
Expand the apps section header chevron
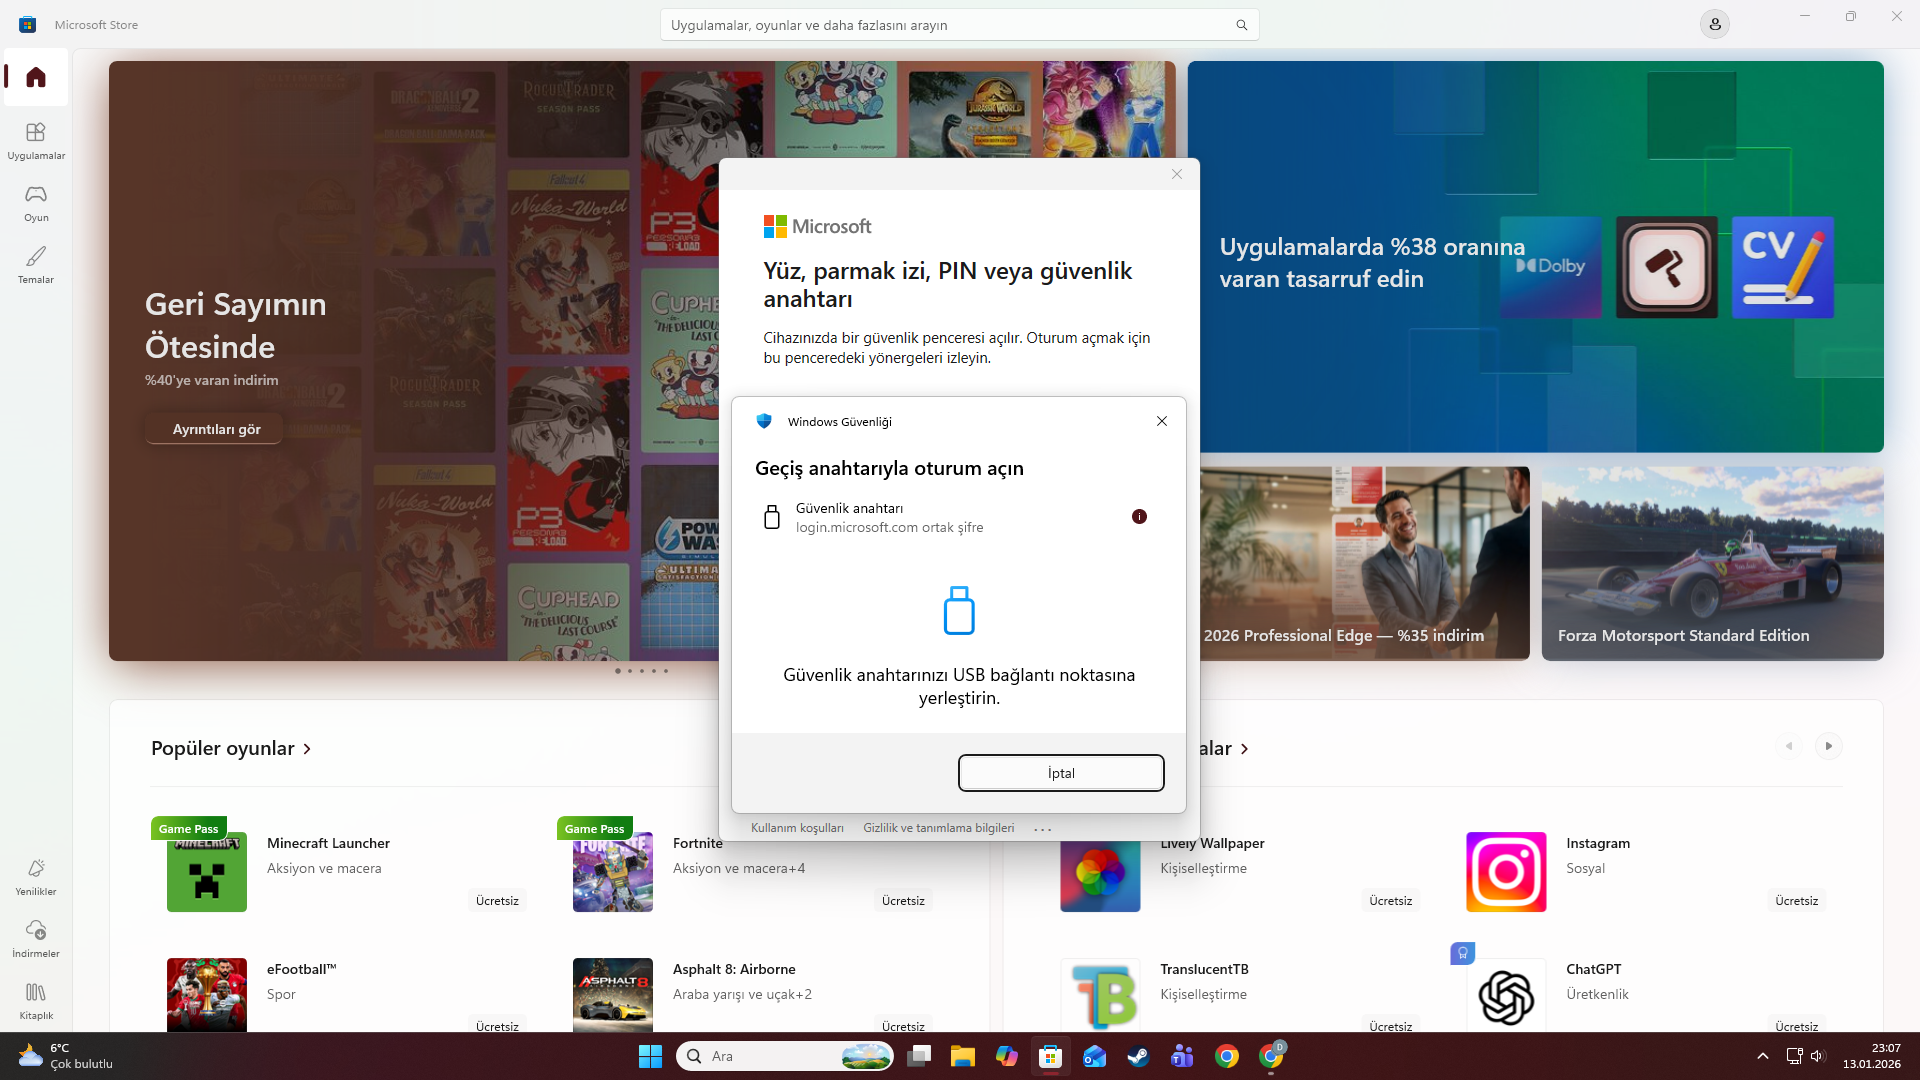tap(1244, 749)
